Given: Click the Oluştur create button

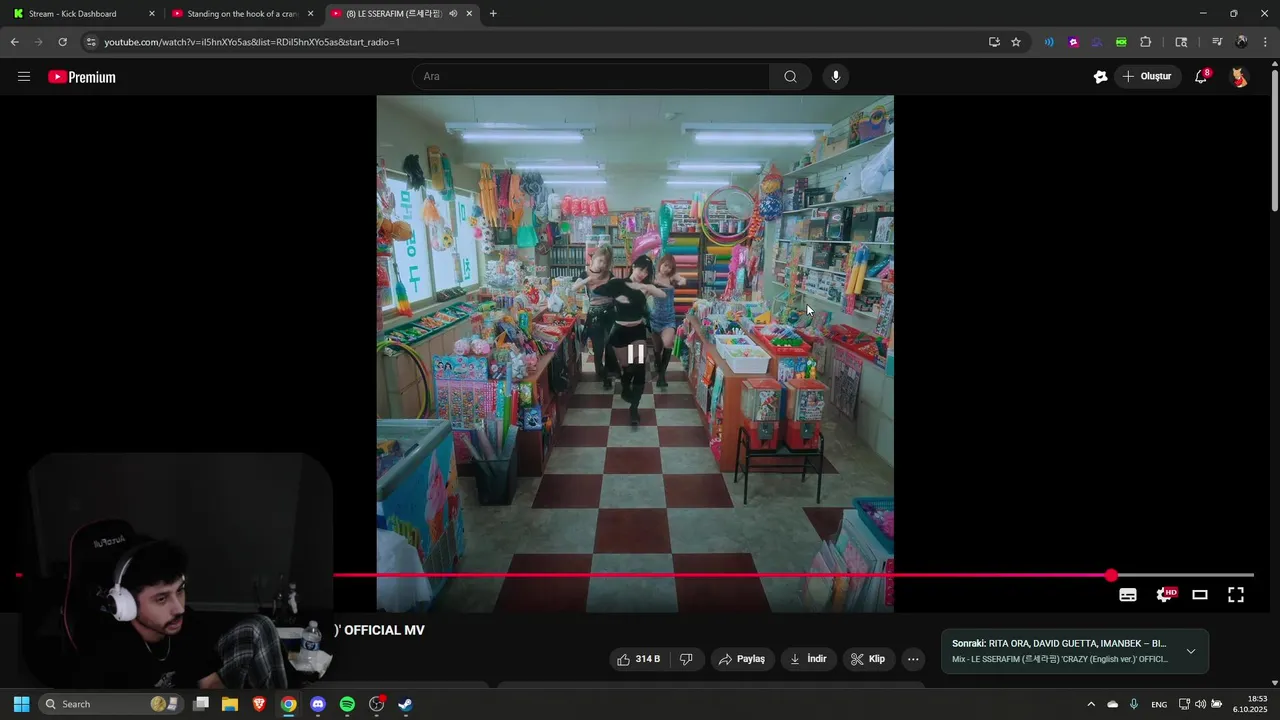Looking at the screenshot, I should point(1148,77).
